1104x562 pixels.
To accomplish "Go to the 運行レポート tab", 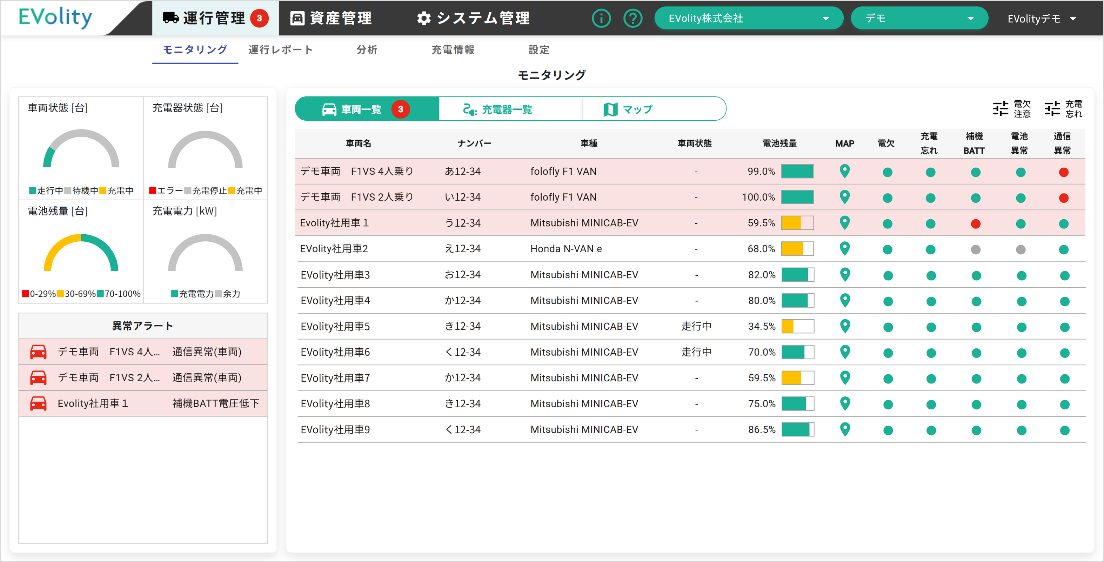I will tap(280, 50).
